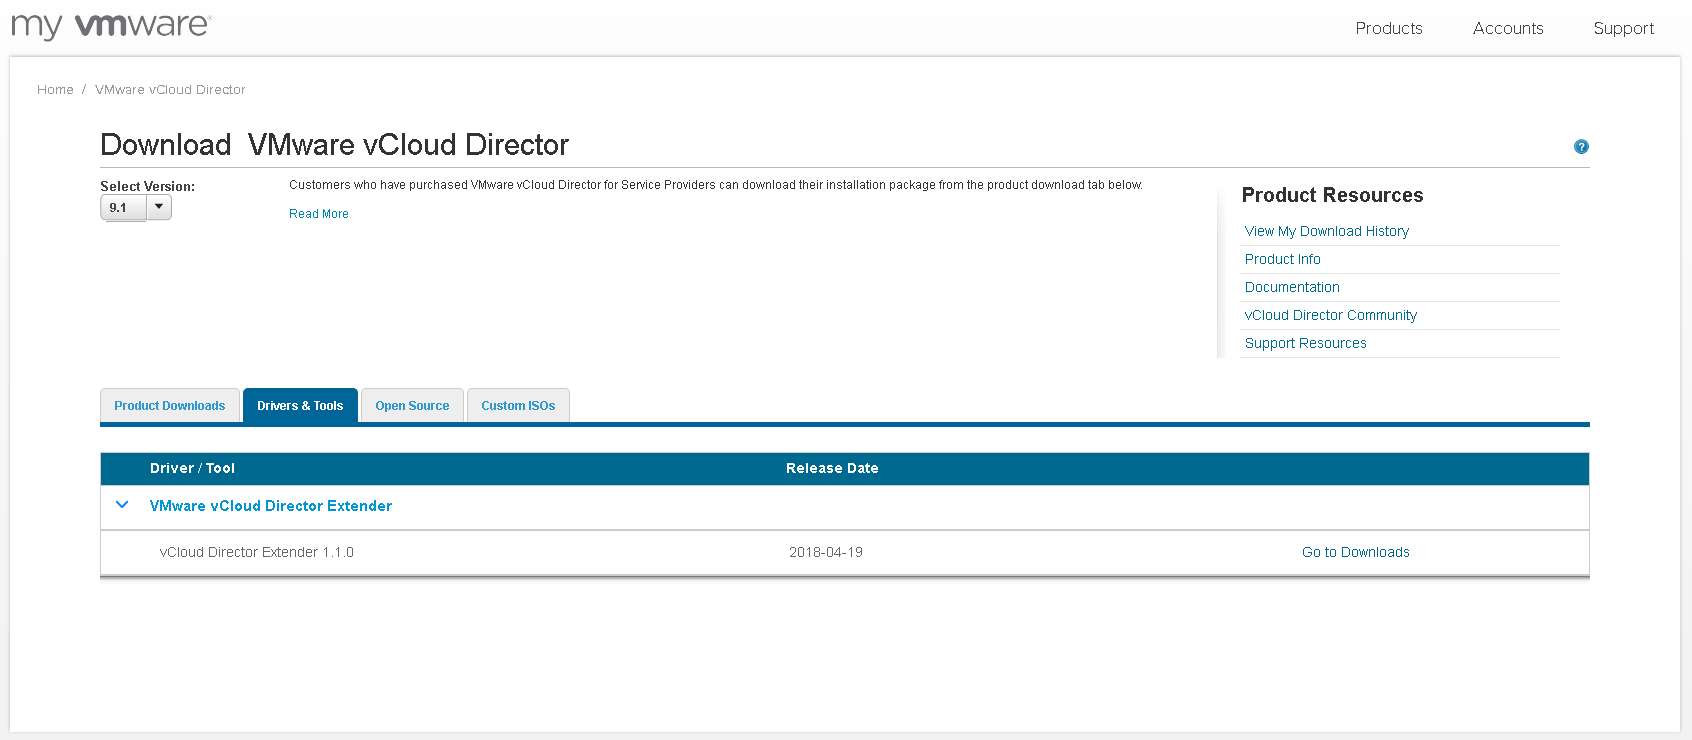Collapse the VMware vCloud Director Extender chevron
1692x740 pixels.
tap(122, 505)
